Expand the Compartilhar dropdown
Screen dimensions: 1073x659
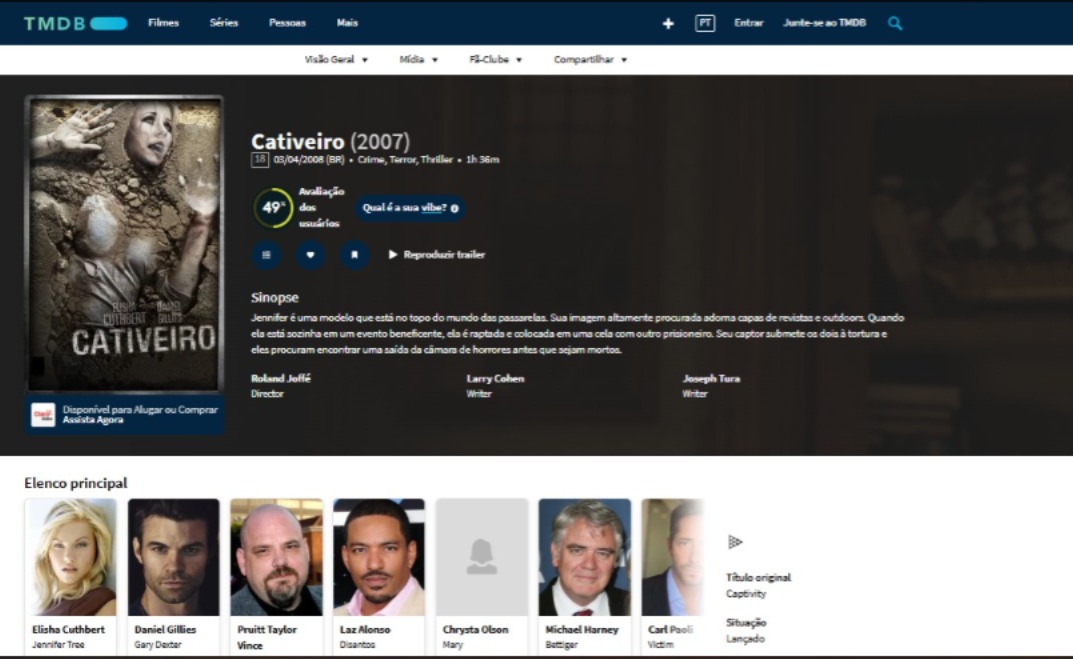(590, 60)
